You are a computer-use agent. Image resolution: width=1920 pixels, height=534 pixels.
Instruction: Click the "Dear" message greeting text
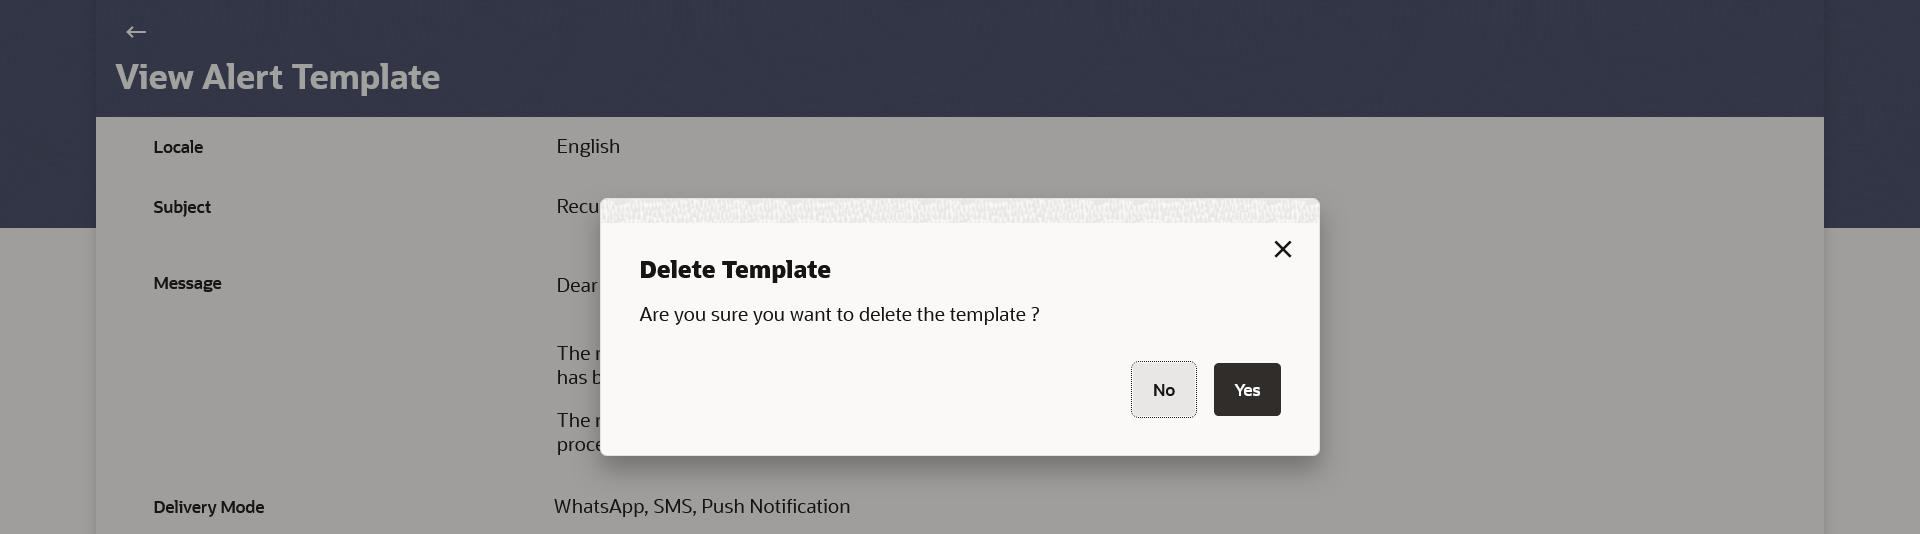[576, 286]
